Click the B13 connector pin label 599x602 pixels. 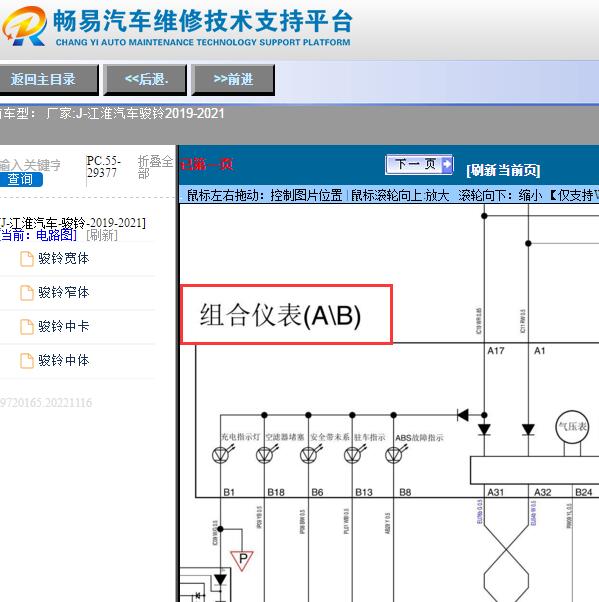coord(364,492)
